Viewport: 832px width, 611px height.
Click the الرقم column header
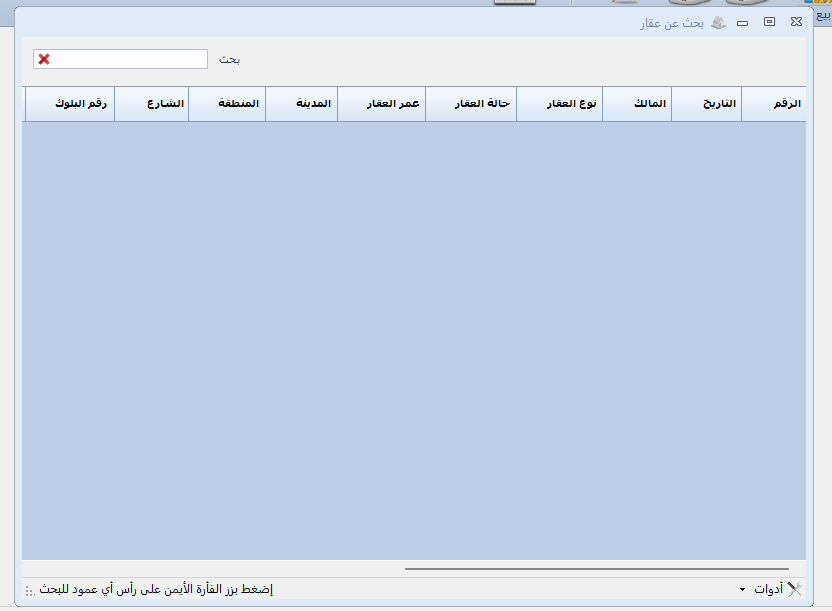tap(773, 104)
